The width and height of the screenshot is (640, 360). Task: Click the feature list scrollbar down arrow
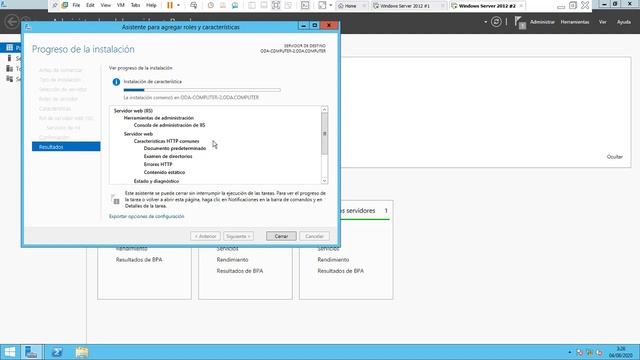click(x=324, y=180)
